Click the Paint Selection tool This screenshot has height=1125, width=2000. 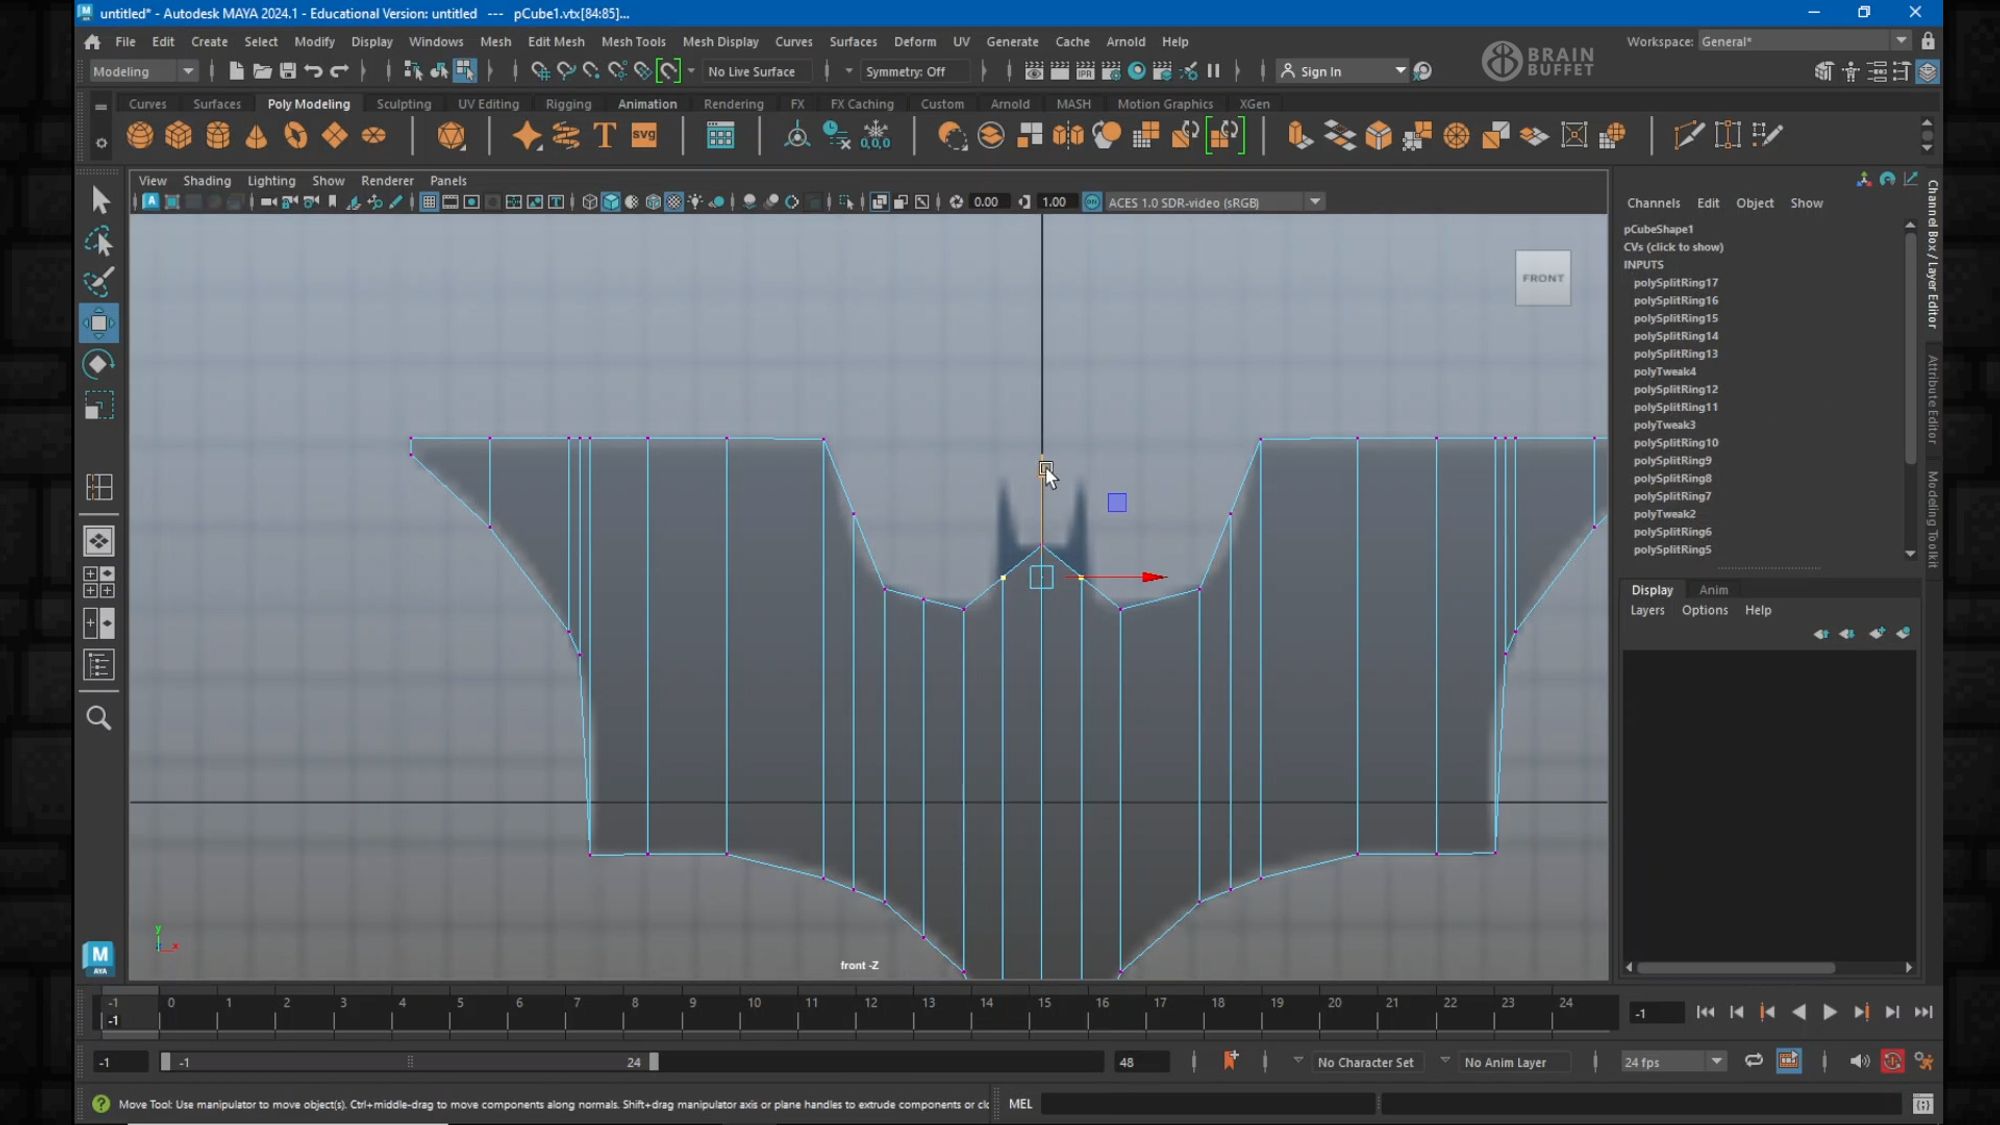(99, 282)
